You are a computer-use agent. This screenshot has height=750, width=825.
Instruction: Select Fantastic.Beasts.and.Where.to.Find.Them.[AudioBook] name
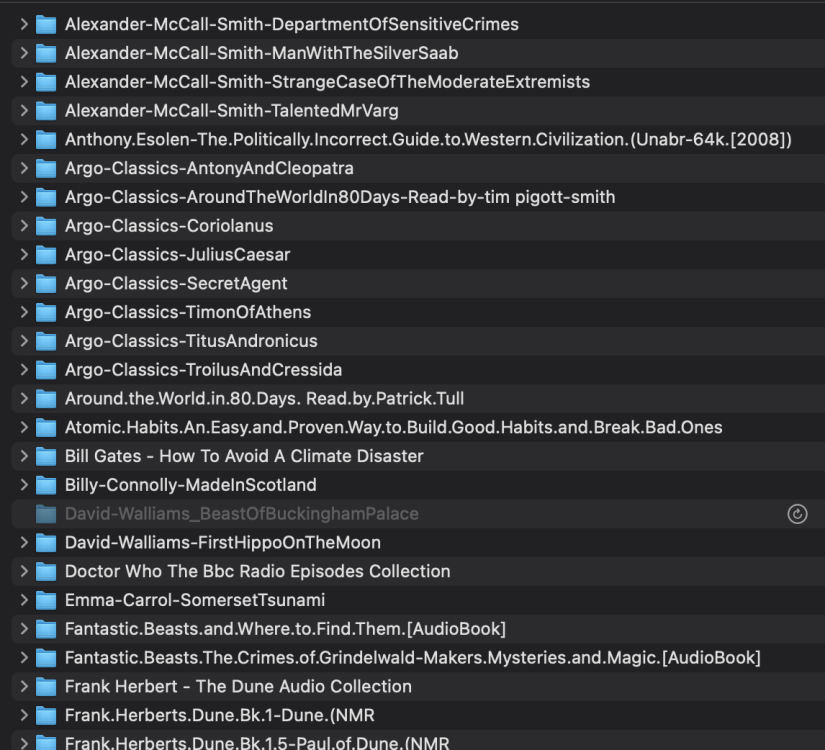[x=285, y=629]
